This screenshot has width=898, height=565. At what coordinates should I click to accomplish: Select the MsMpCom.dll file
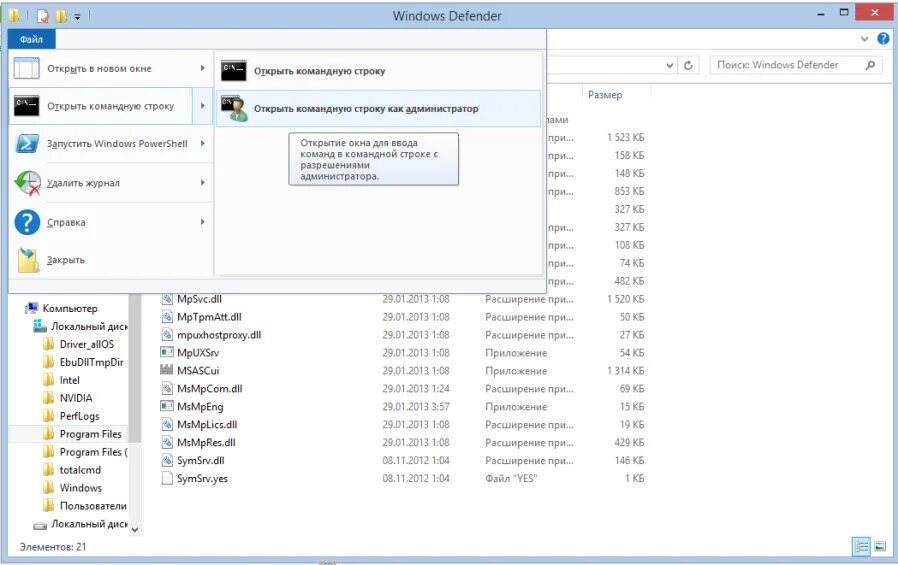(x=210, y=389)
